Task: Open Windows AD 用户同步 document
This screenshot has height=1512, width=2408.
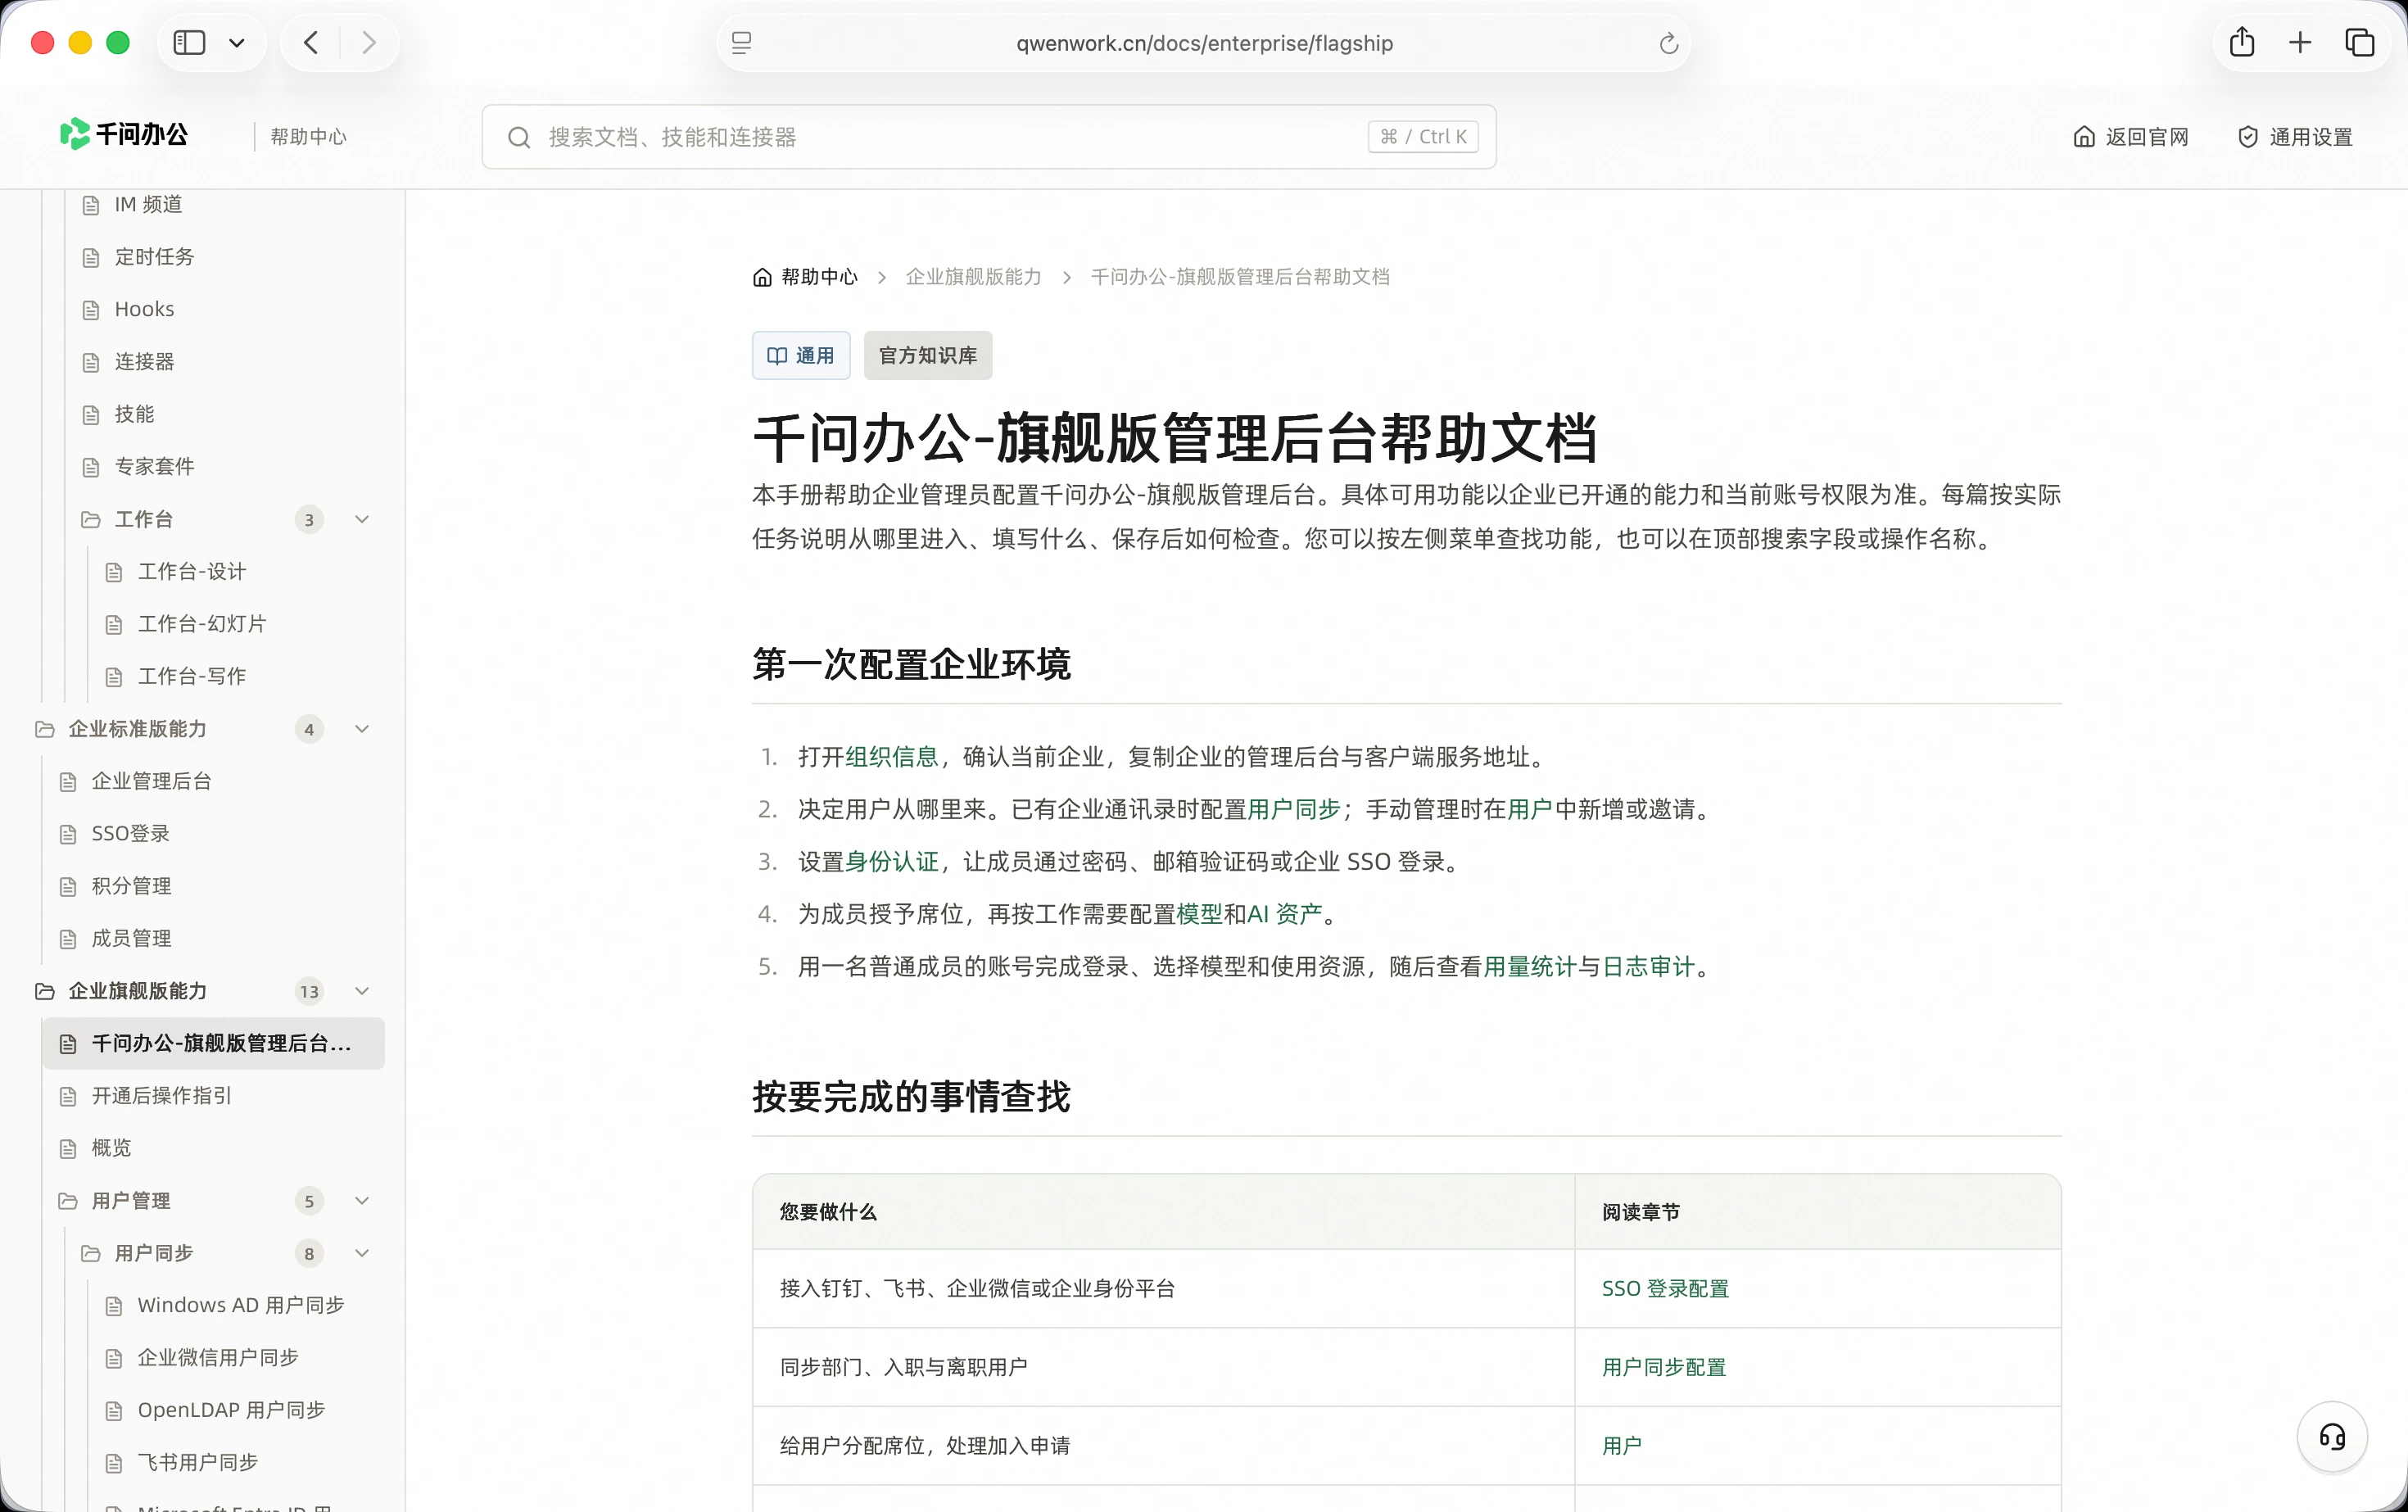Action: pyautogui.click(x=240, y=1306)
